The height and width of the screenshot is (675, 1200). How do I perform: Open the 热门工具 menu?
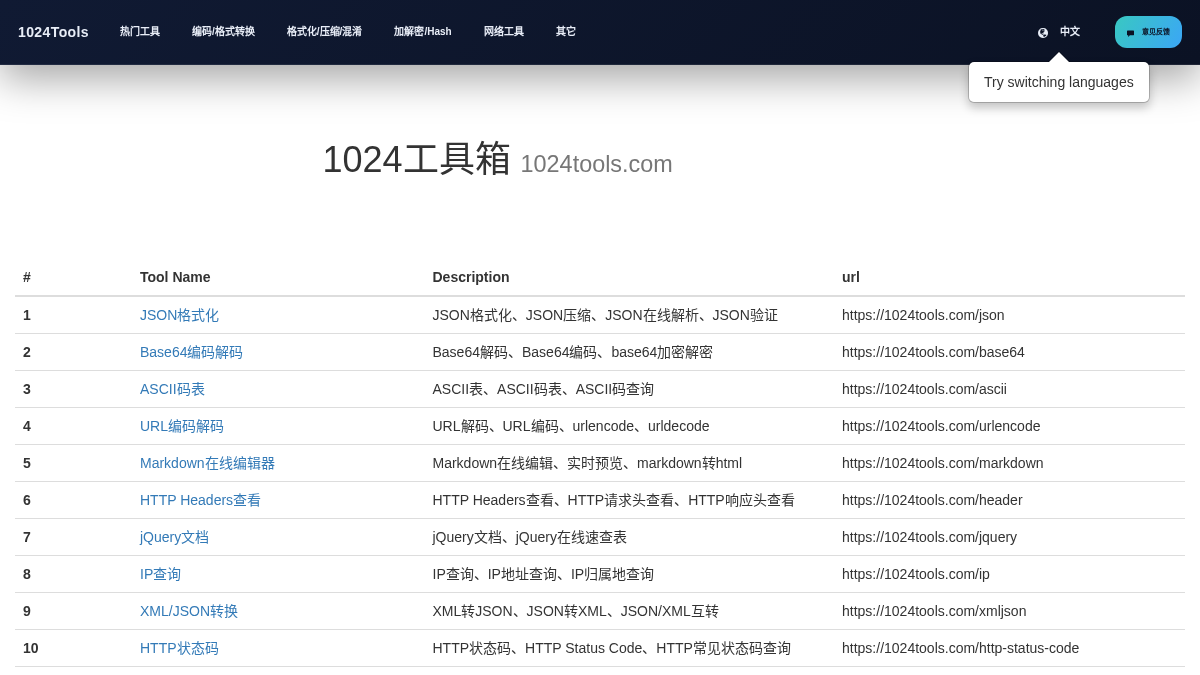(140, 32)
